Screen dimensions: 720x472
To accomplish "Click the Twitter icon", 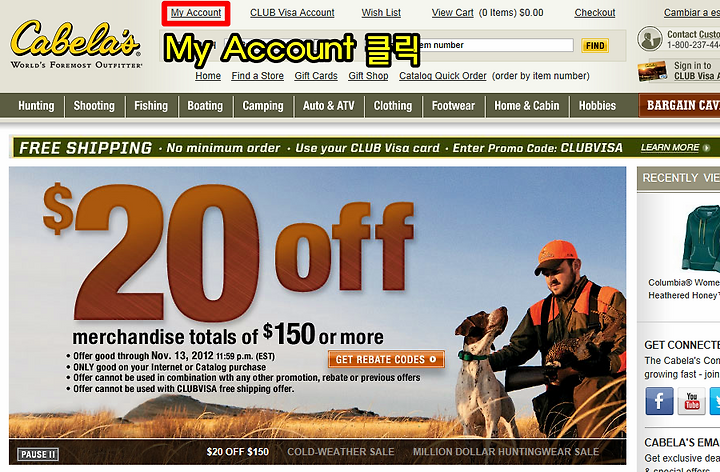I will click(715, 401).
